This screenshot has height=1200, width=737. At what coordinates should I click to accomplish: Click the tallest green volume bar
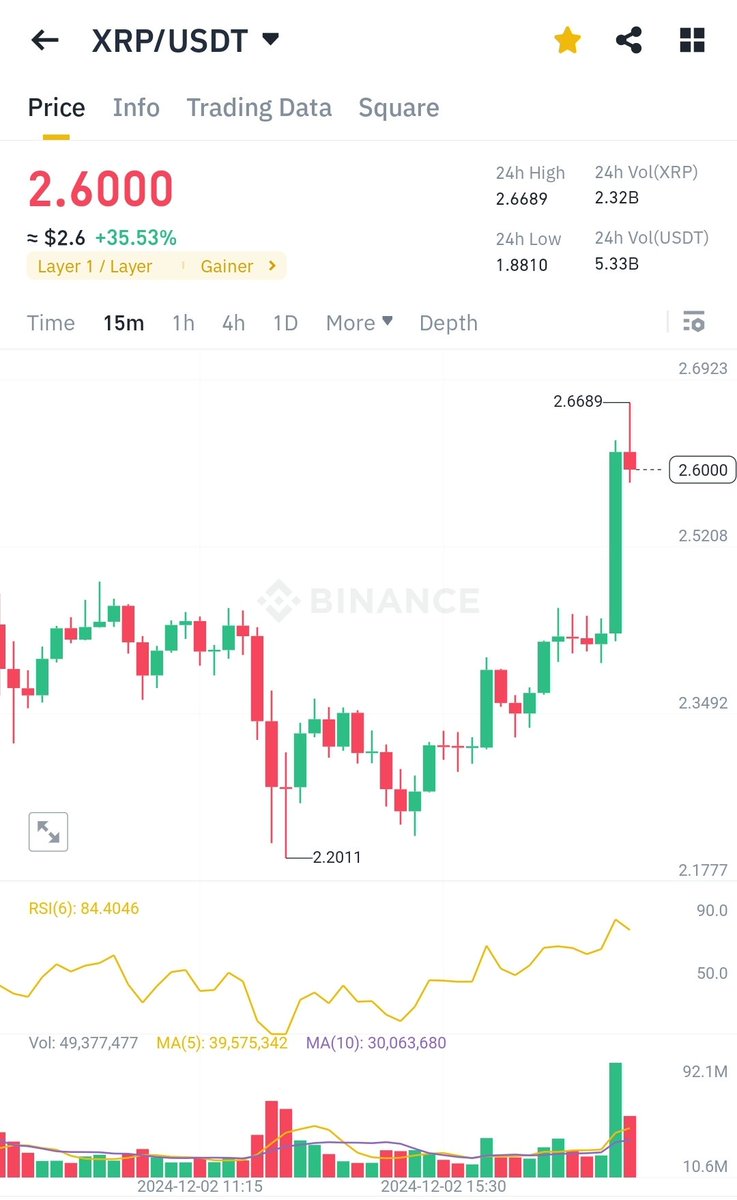(616, 1119)
